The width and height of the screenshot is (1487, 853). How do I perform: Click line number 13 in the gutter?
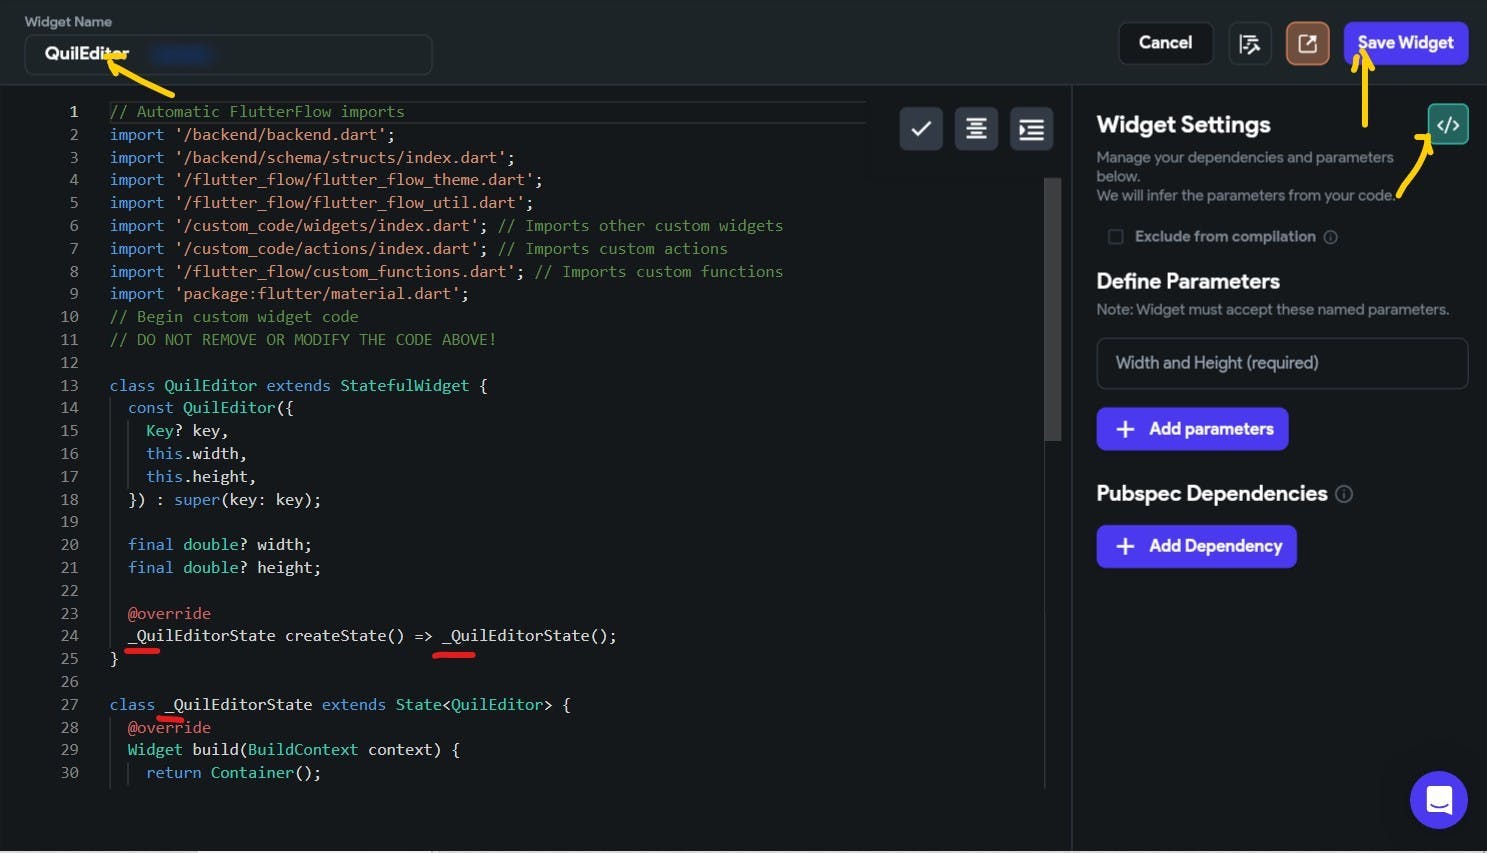(x=69, y=386)
